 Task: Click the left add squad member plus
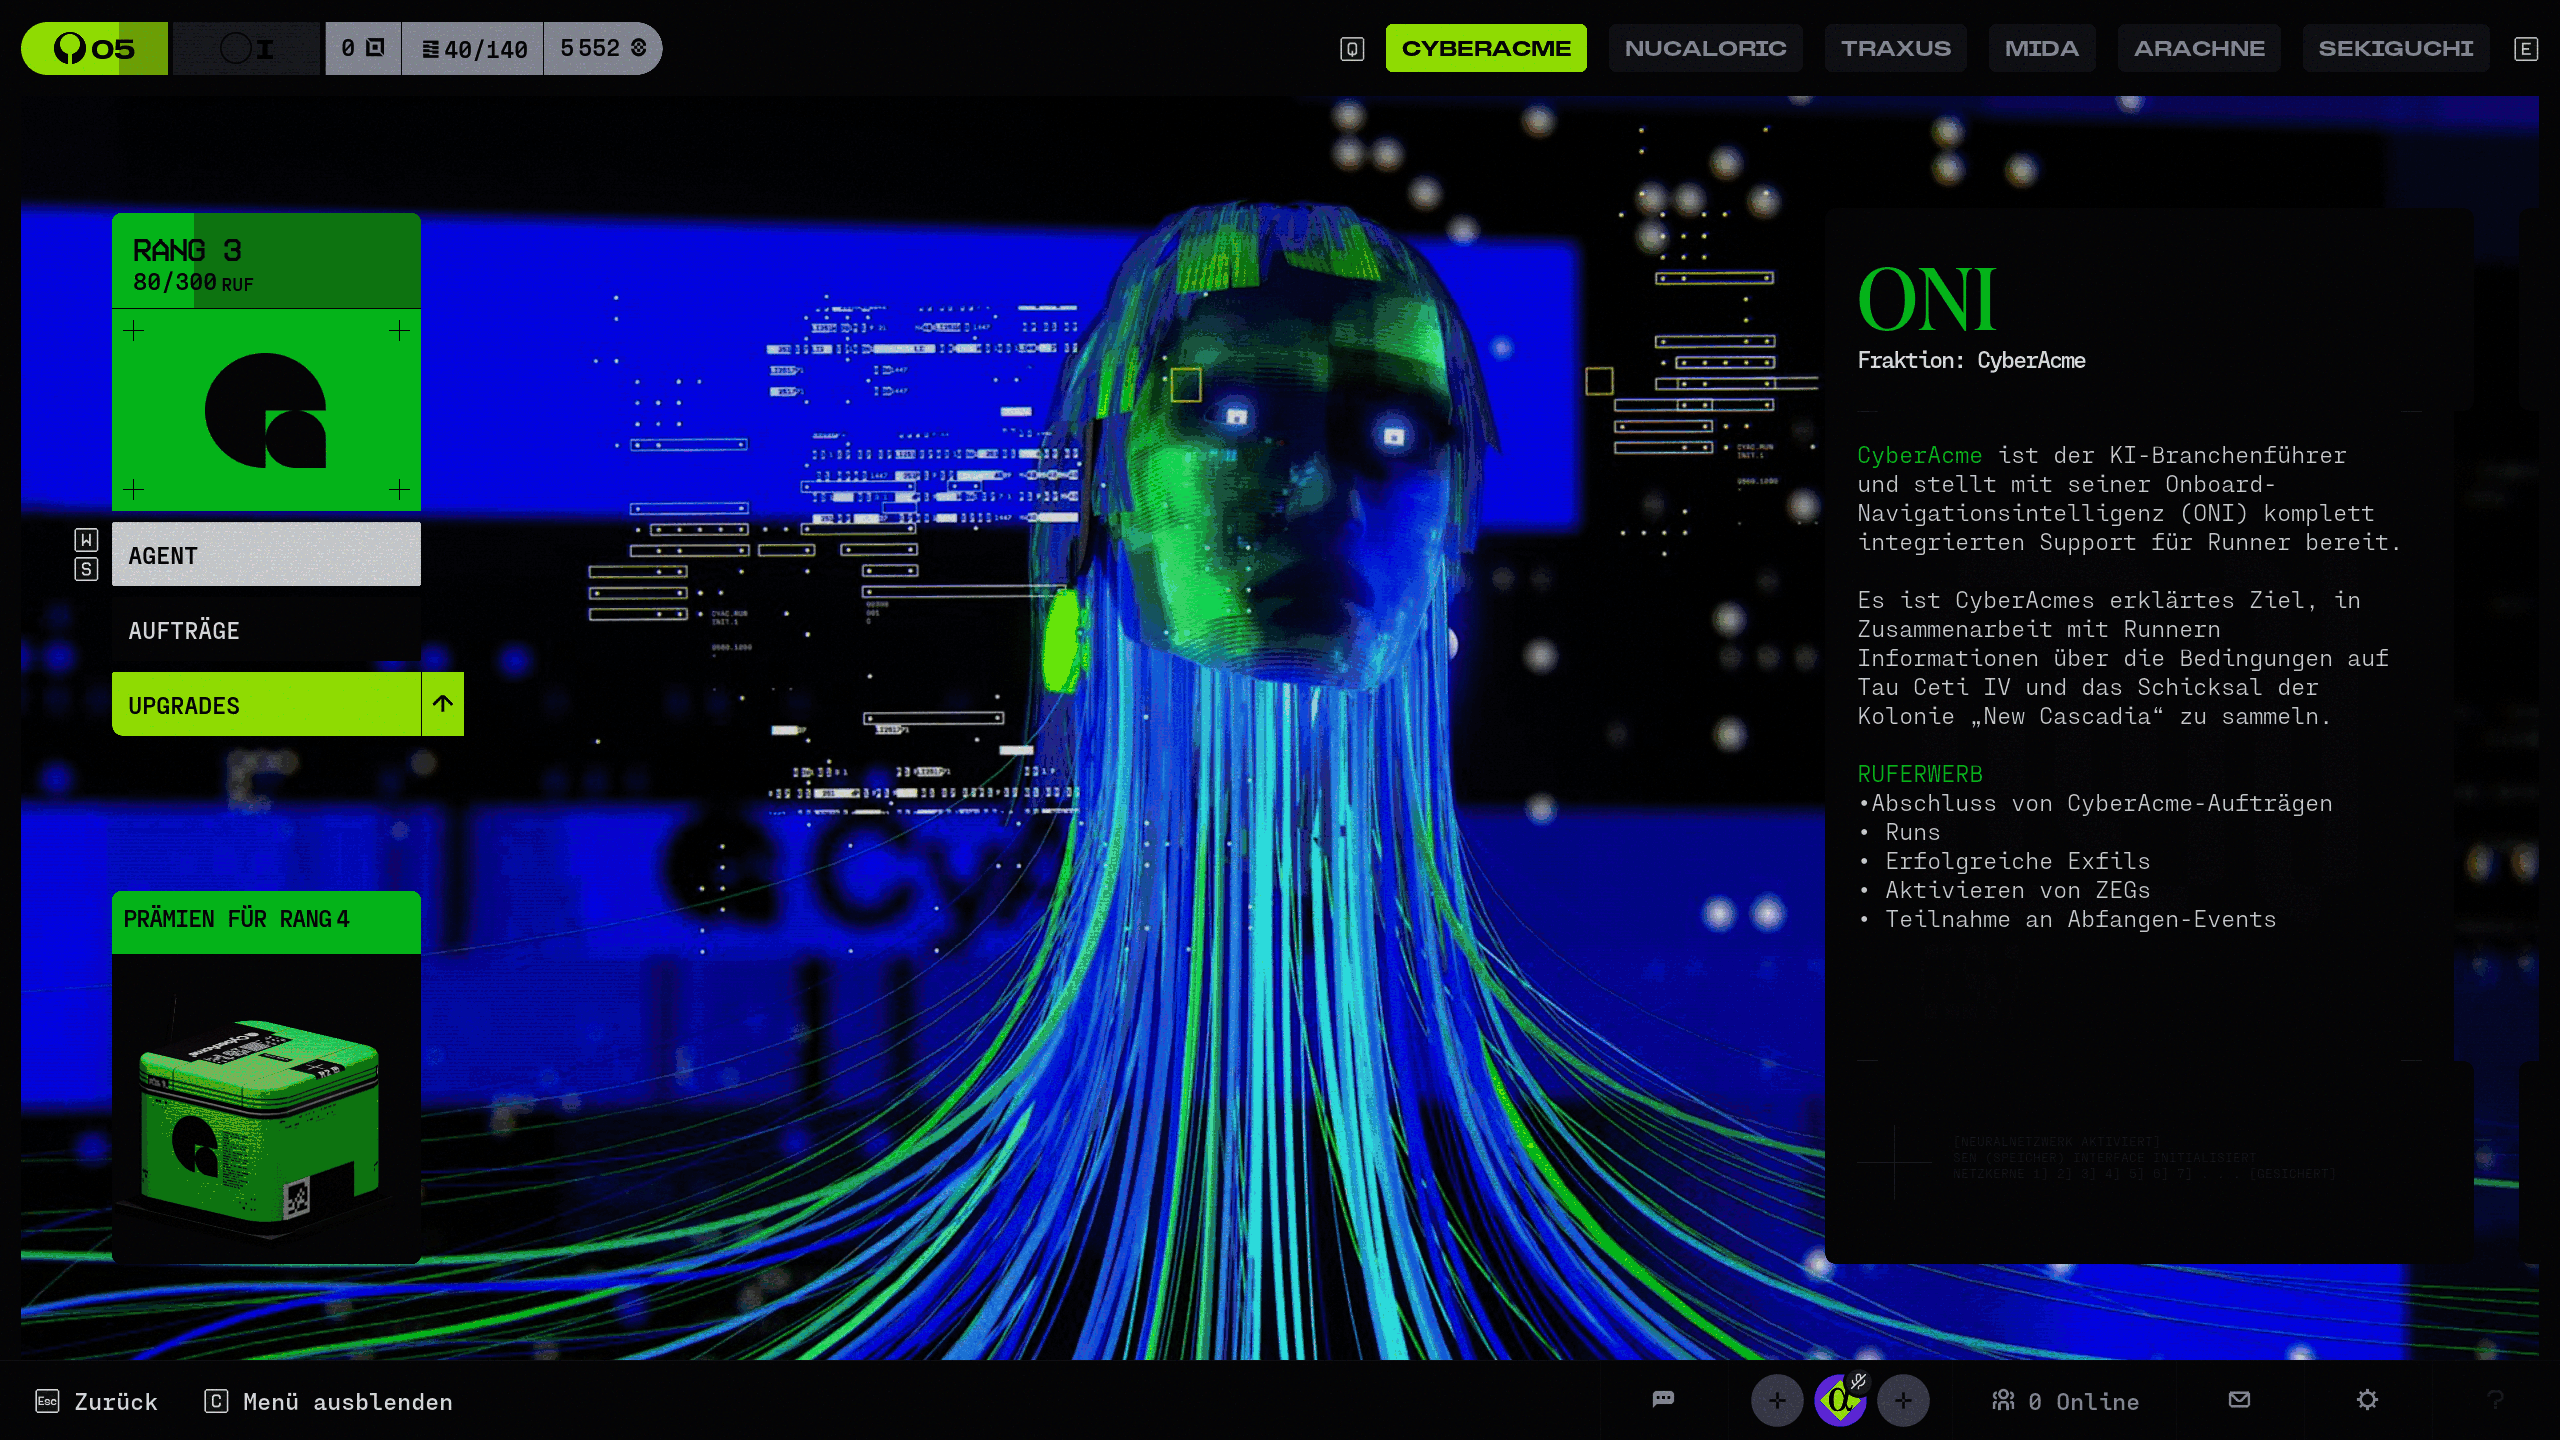(1777, 1400)
